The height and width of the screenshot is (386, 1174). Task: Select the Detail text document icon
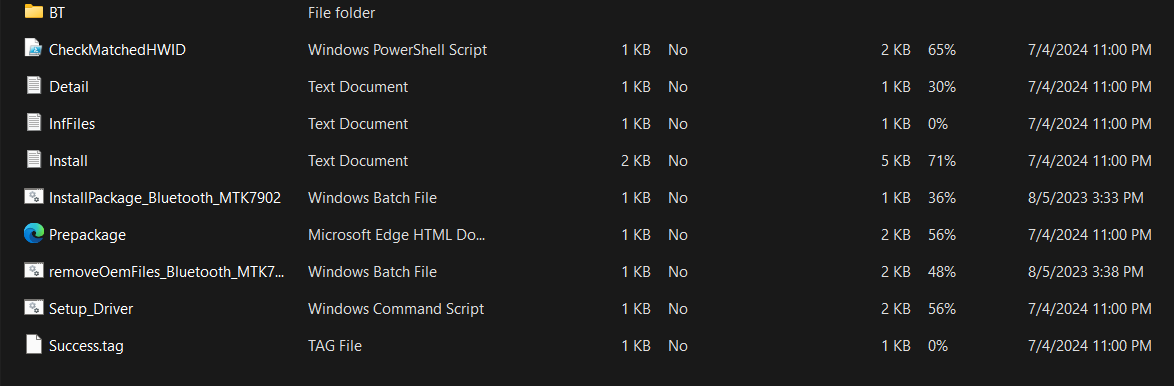point(34,85)
